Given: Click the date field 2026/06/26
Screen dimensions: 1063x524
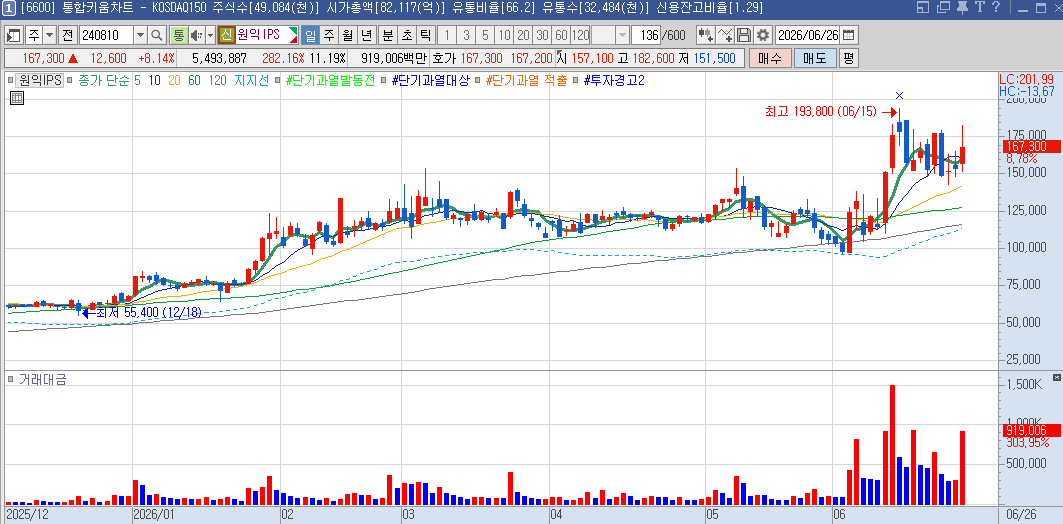Looking at the screenshot, I should [x=807, y=35].
